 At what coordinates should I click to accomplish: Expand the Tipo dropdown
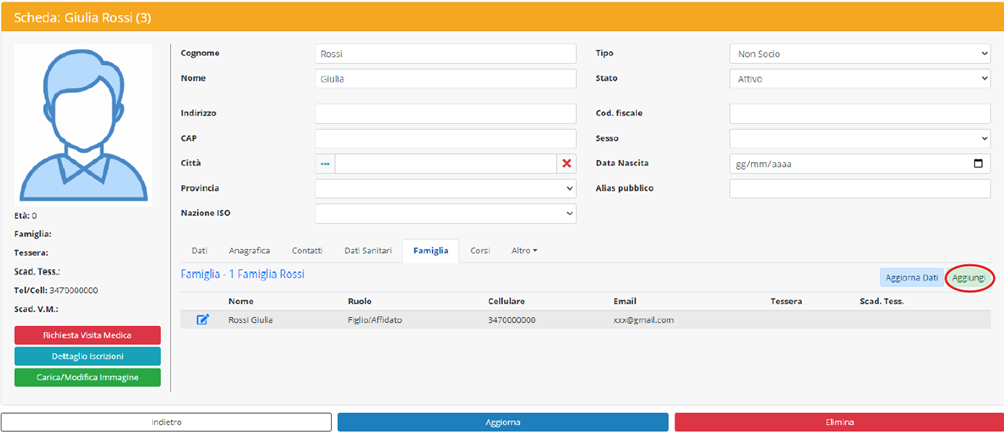859,54
